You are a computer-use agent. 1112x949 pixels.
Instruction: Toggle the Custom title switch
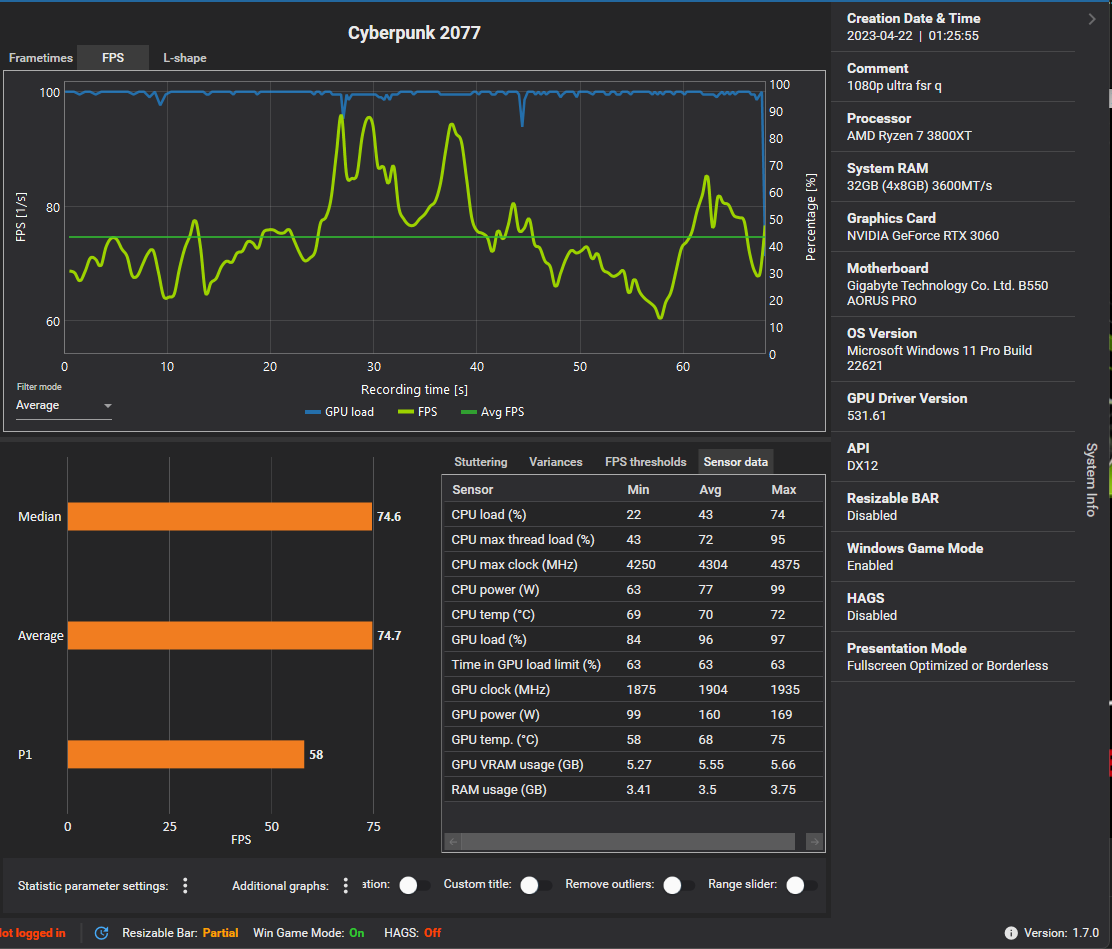click(x=535, y=885)
